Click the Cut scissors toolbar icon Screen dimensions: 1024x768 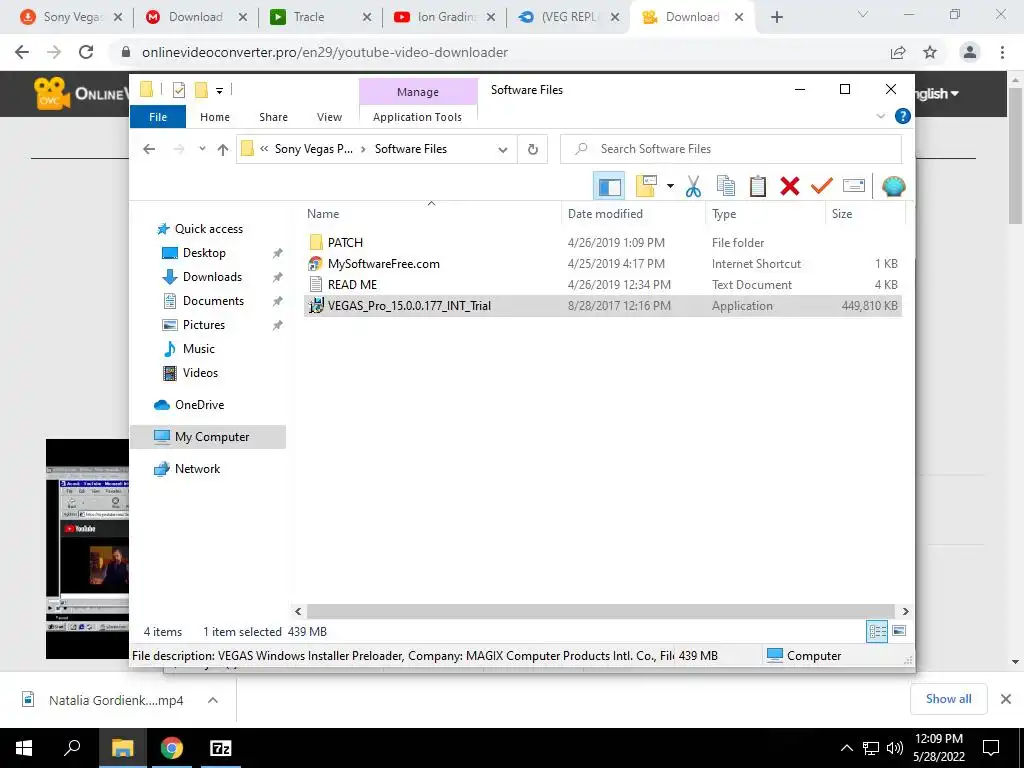pyautogui.click(x=693, y=187)
